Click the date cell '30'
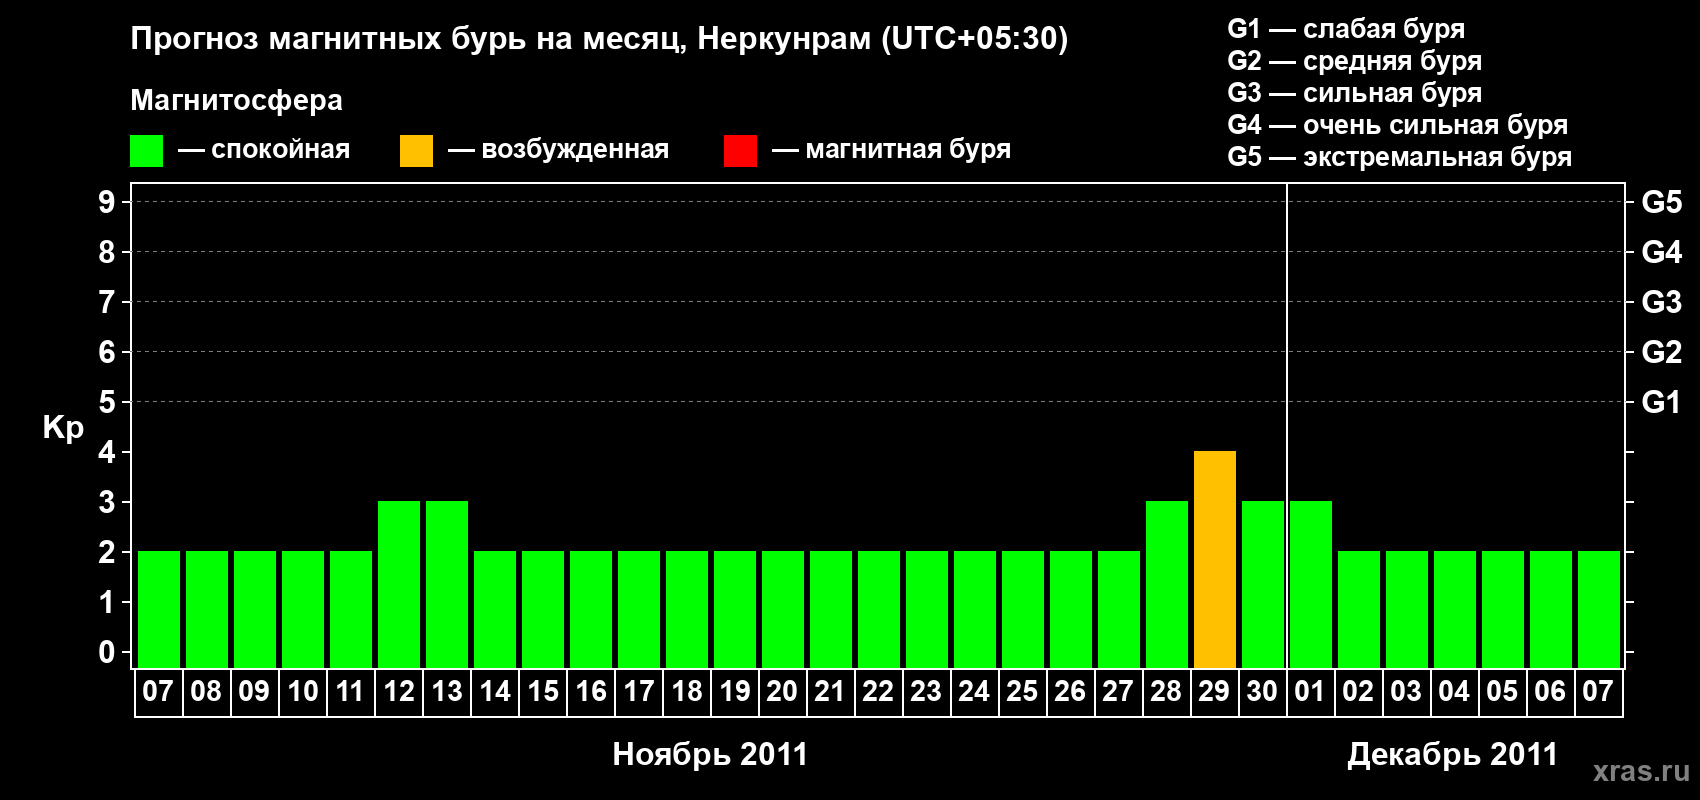 pos(1263,692)
